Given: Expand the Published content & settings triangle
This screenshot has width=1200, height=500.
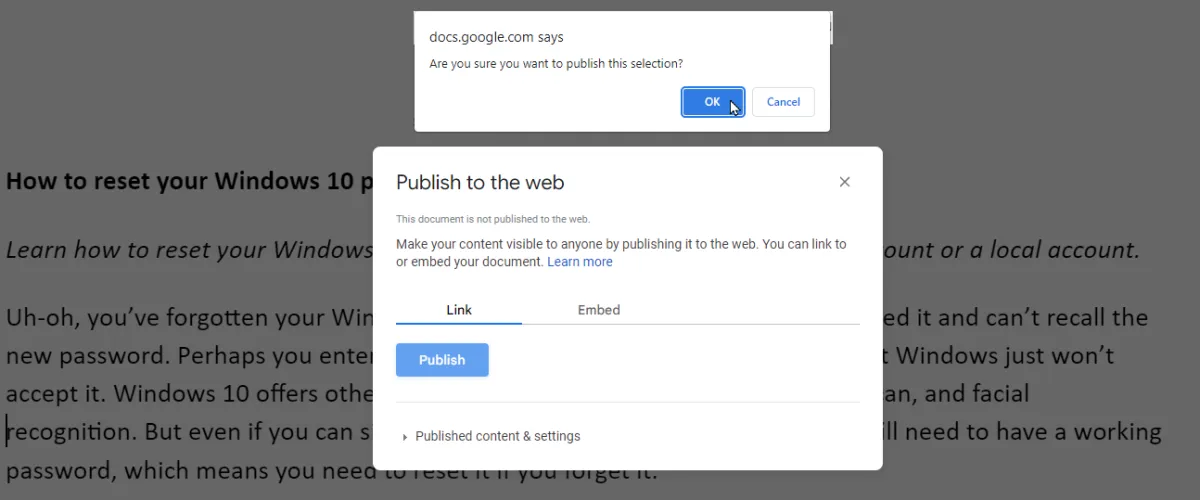Looking at the screenshot, I should (x=405, y=437).
